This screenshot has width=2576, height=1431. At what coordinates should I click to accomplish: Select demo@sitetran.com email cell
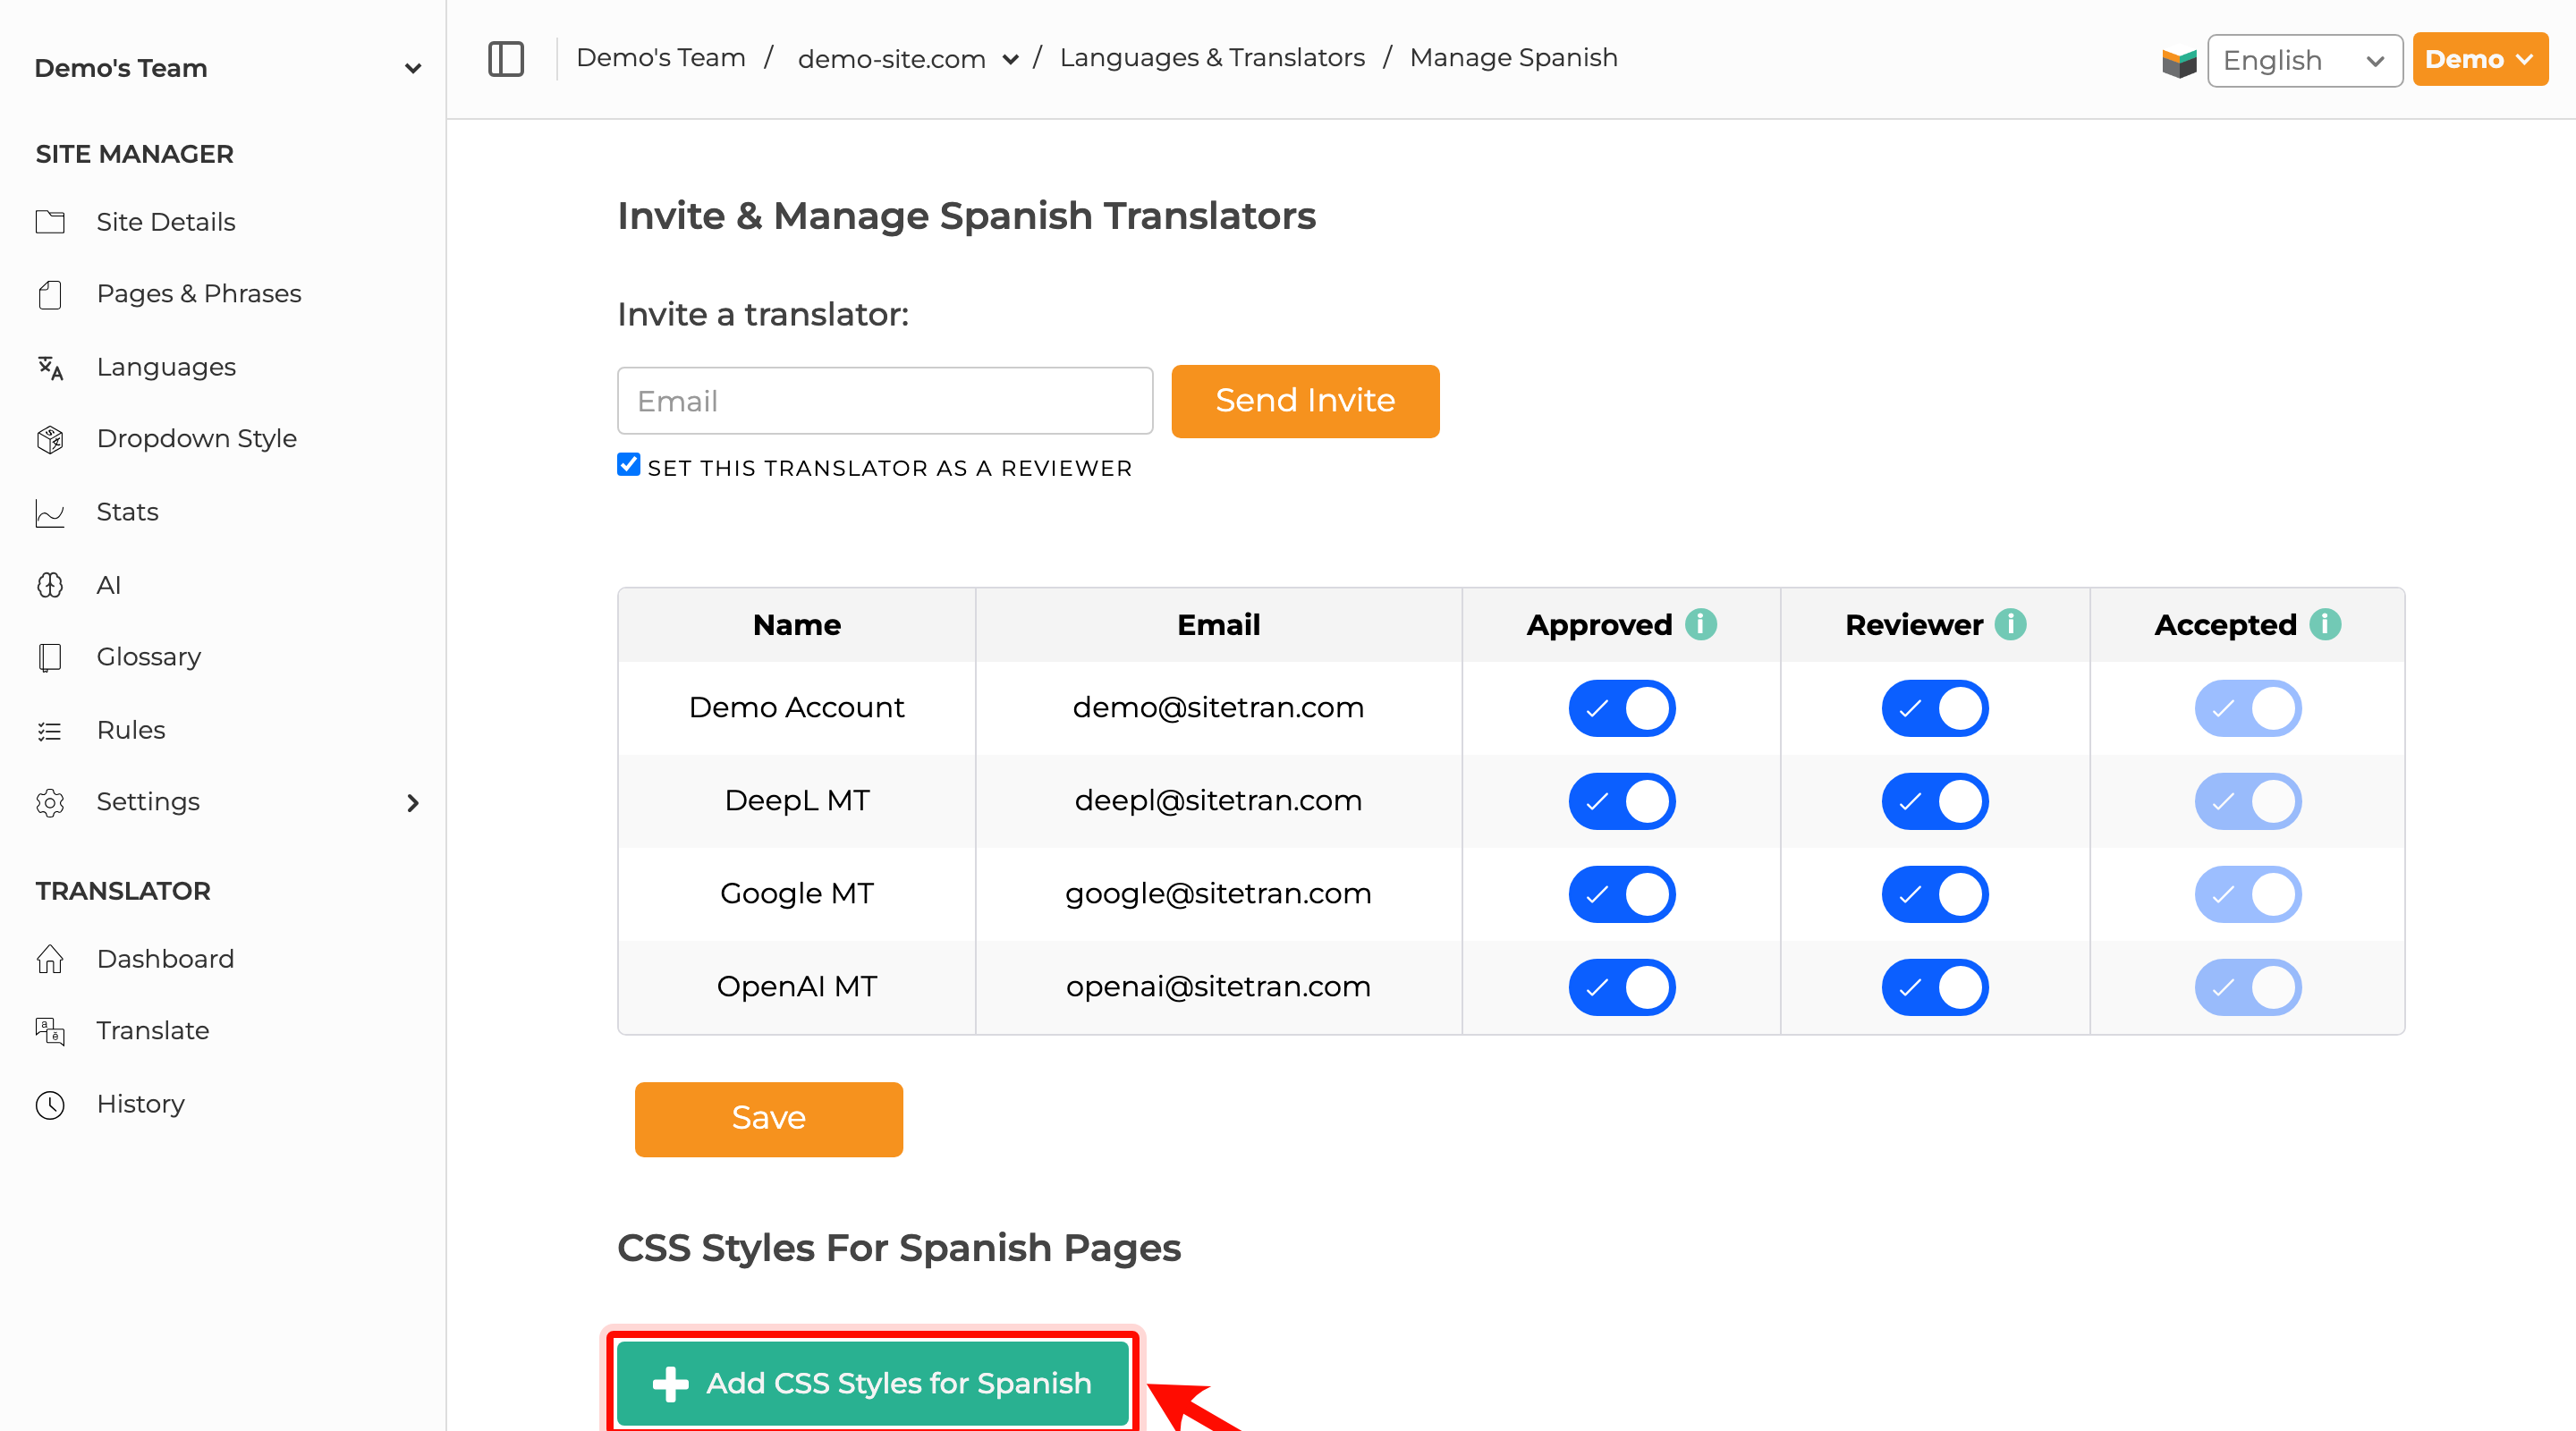pos(1218,708)
